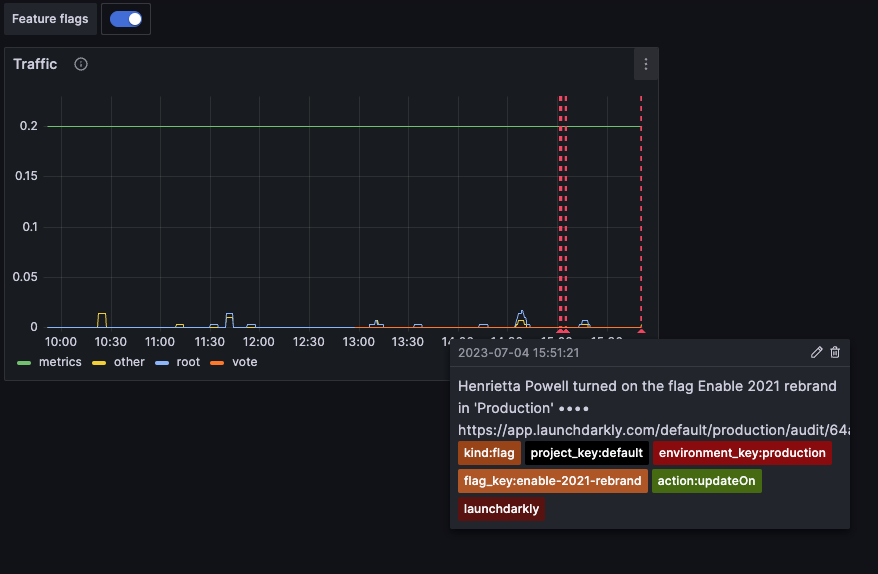
Task: Open the Traffic panel title dropdown
Action: tap(35, 64)
